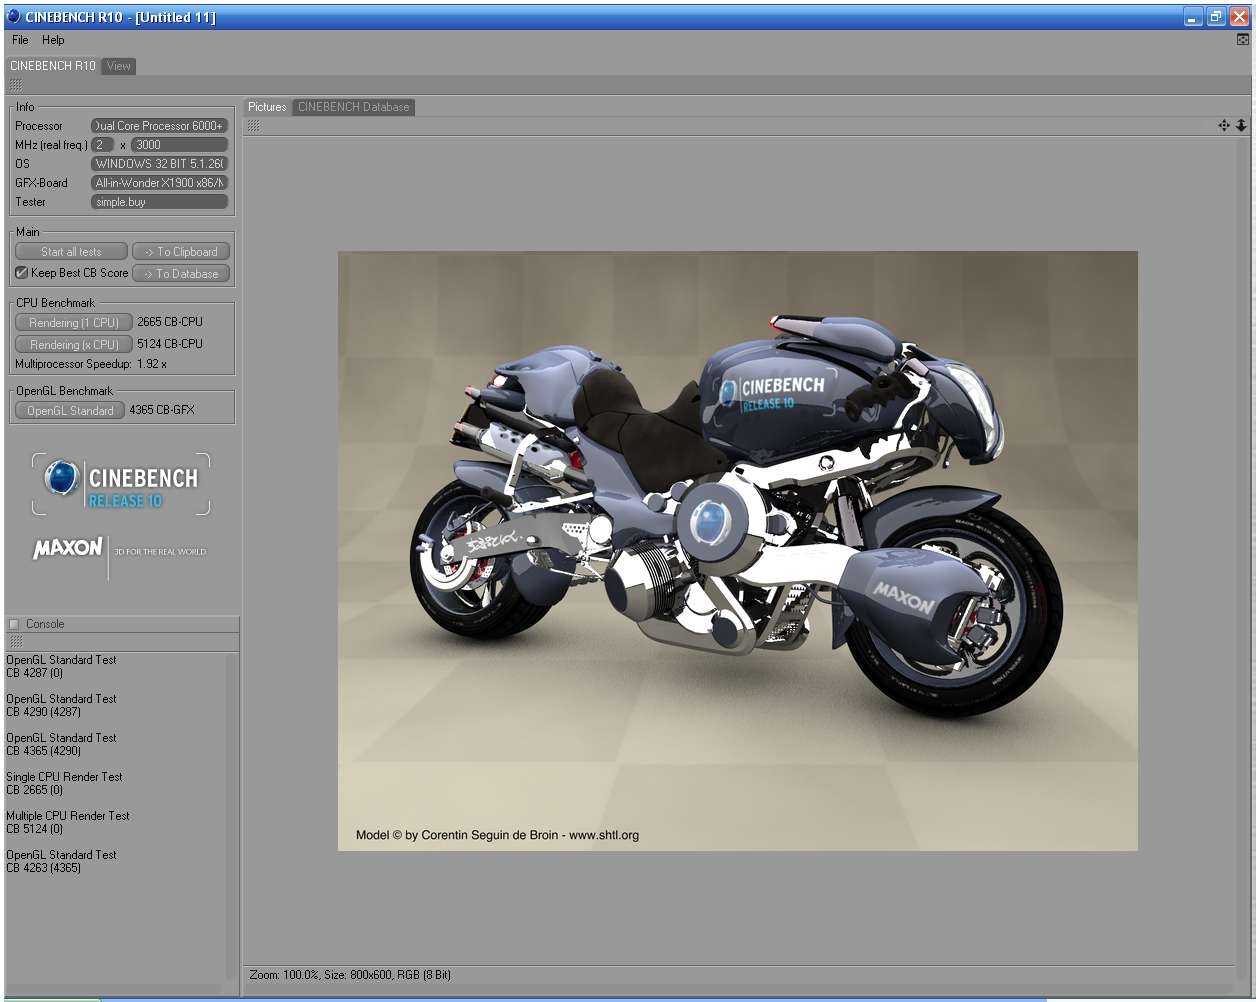This screenshot has height=1002, width=1256.
Task: Click the 5124 CB-CPU score
Action: point(170,344)
